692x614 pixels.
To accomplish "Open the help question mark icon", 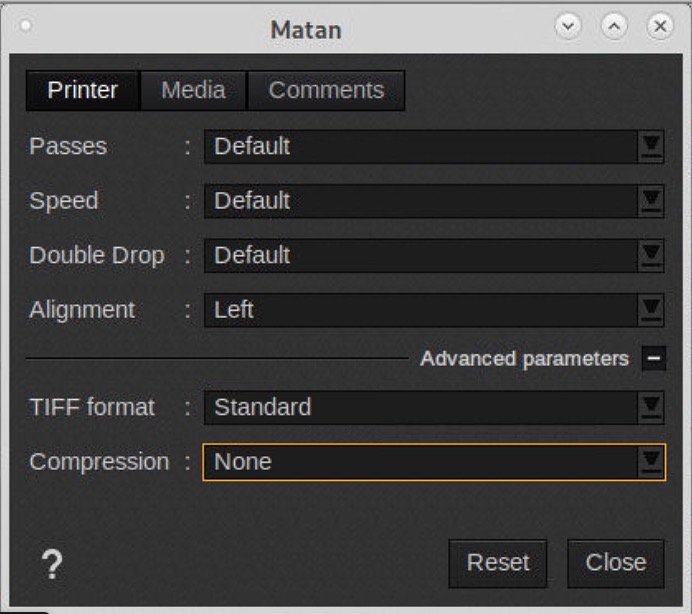I will (x=52, y=566).
